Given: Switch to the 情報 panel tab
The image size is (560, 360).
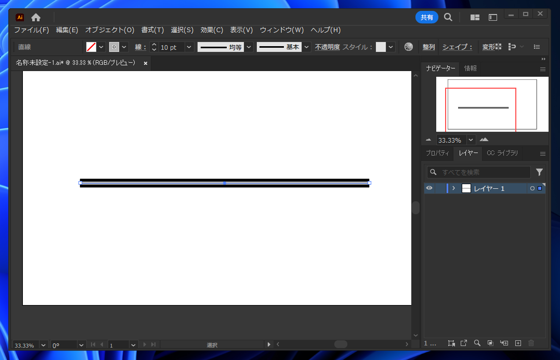Looking at the screenshot, I should click(x=470, y=68).
